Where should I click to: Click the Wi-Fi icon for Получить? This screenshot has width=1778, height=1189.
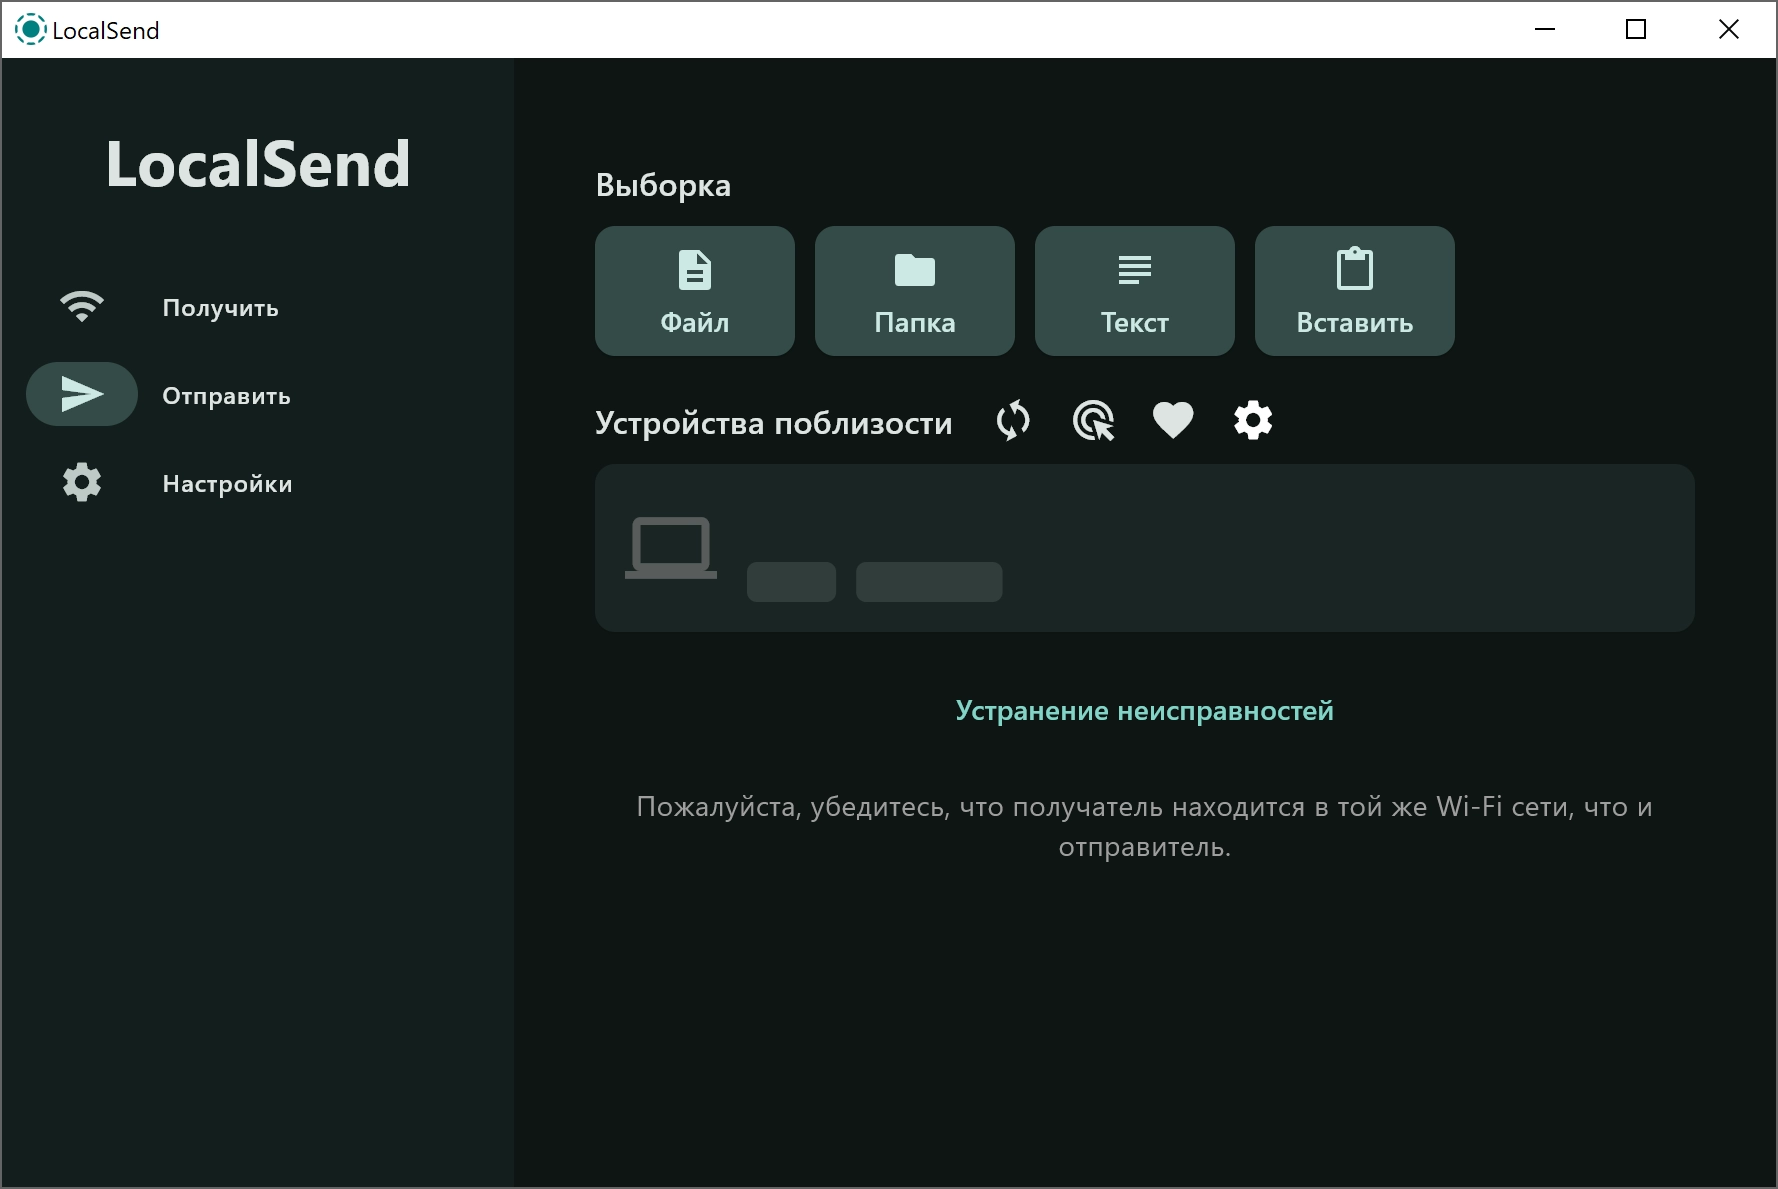coord(82,307)
